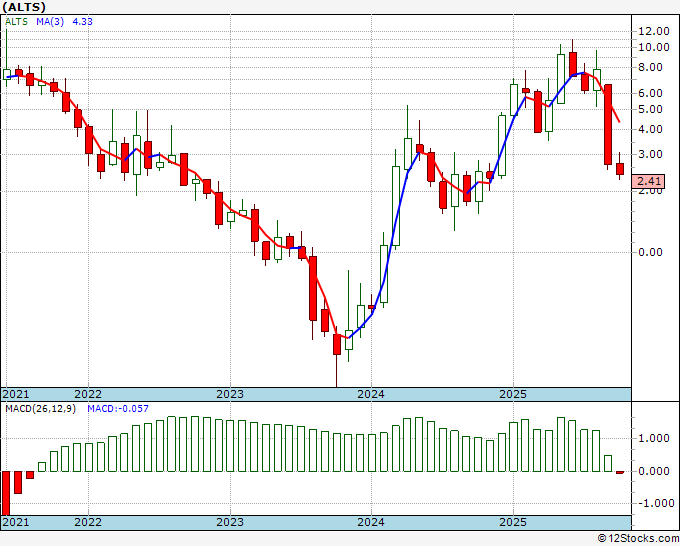Click 2021 on the MACD timeline
The height and width of the screenshot is (546, 680).
[x=16, y=522]
